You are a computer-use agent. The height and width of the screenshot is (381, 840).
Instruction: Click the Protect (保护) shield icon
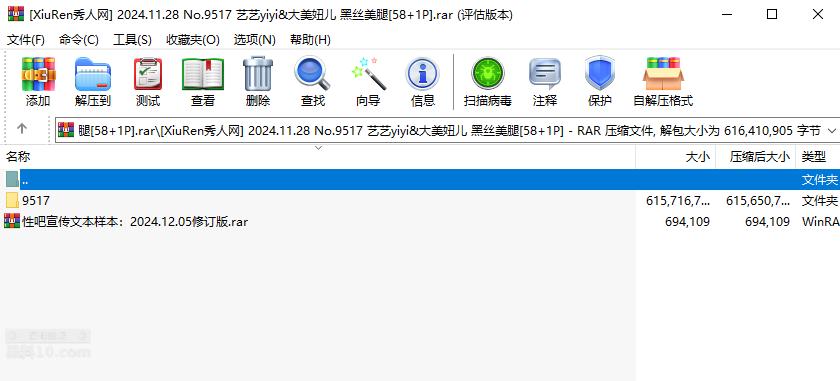[599, 81]
